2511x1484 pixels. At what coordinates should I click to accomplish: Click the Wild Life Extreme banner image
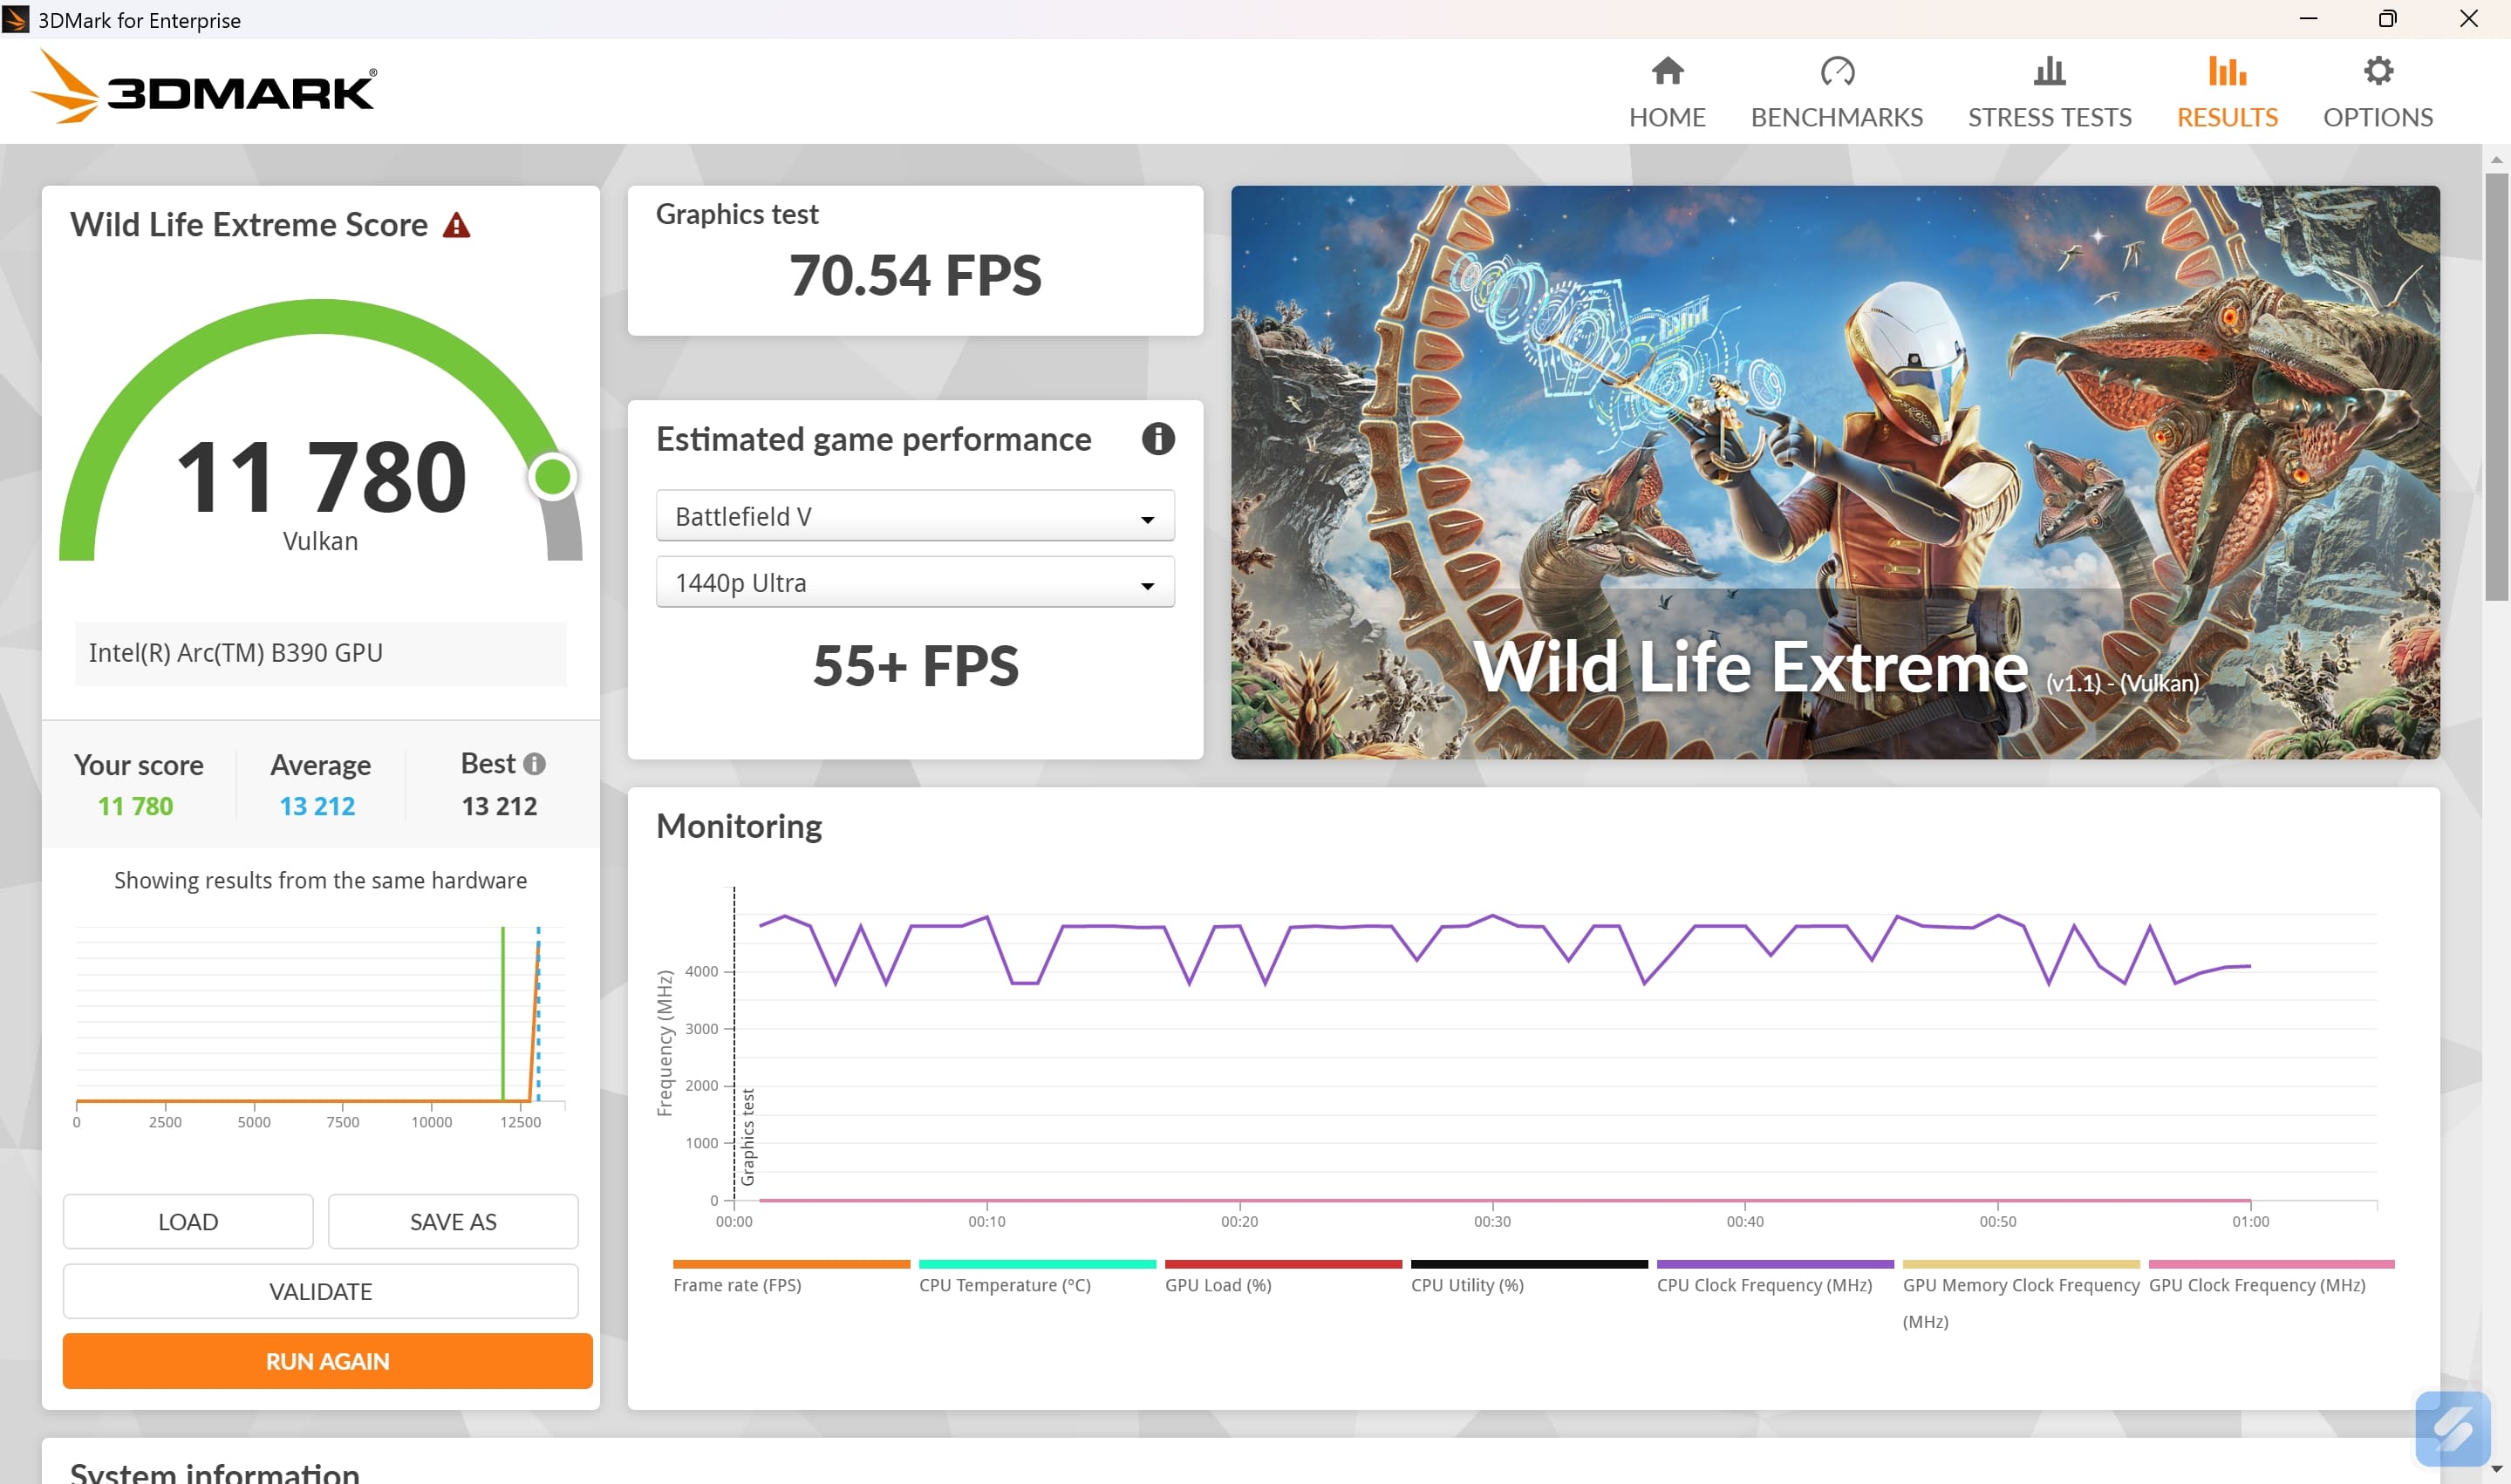1834,472
